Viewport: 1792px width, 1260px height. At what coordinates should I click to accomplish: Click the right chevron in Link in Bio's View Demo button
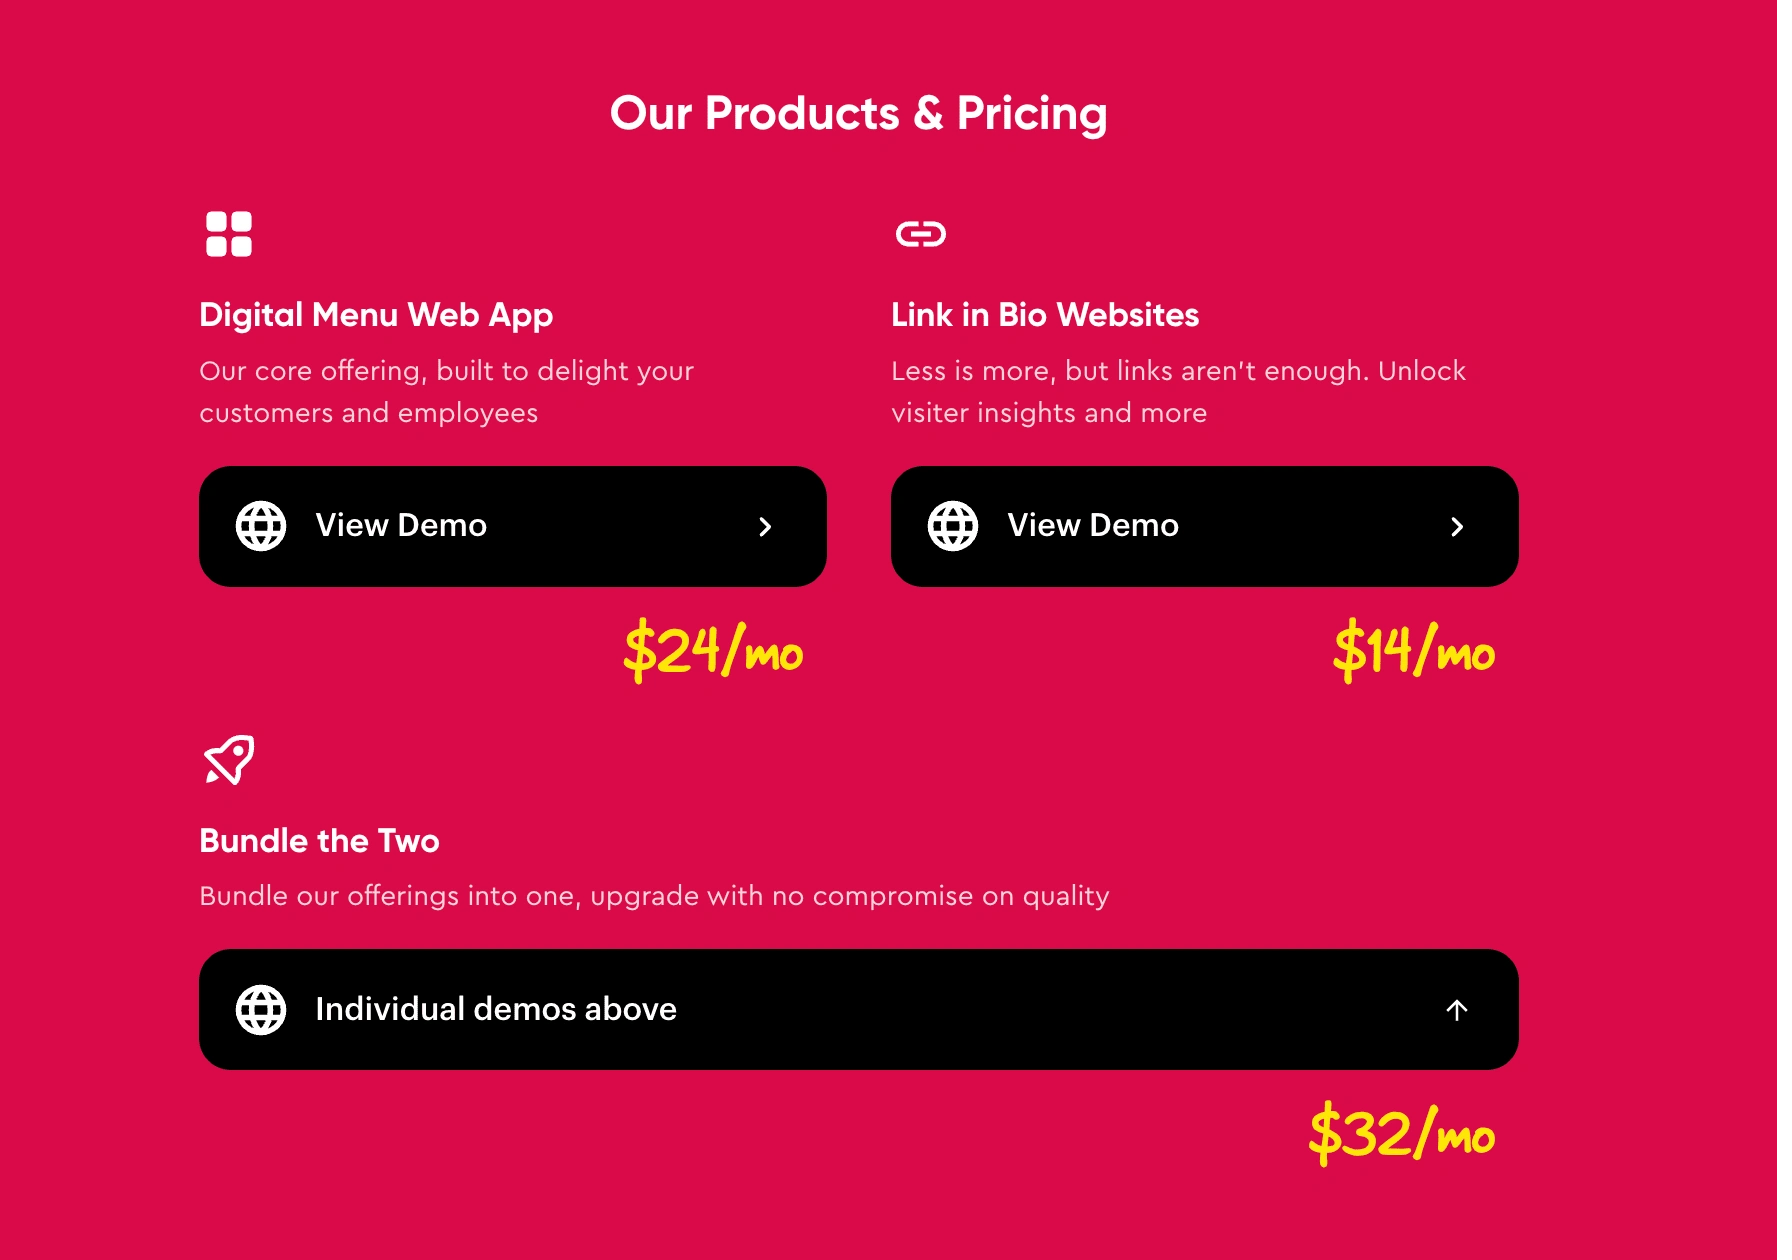coord(1457,527)
